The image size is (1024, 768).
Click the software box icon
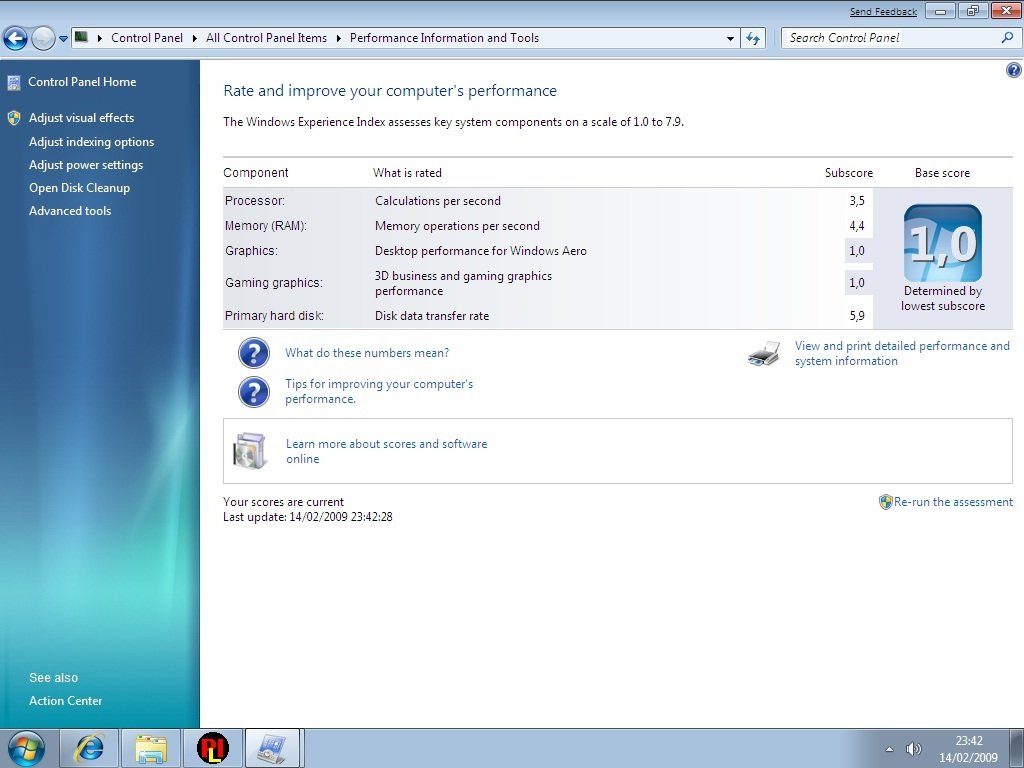click(x=250, y=451)
